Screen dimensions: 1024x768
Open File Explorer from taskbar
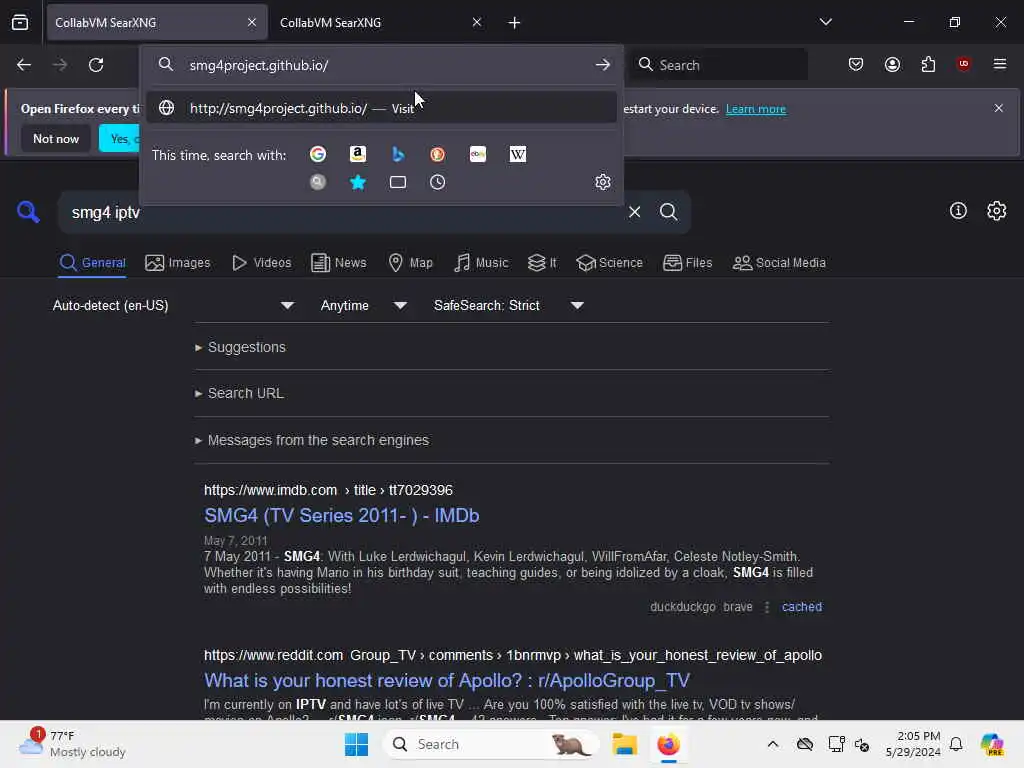[x=624, y=744]
